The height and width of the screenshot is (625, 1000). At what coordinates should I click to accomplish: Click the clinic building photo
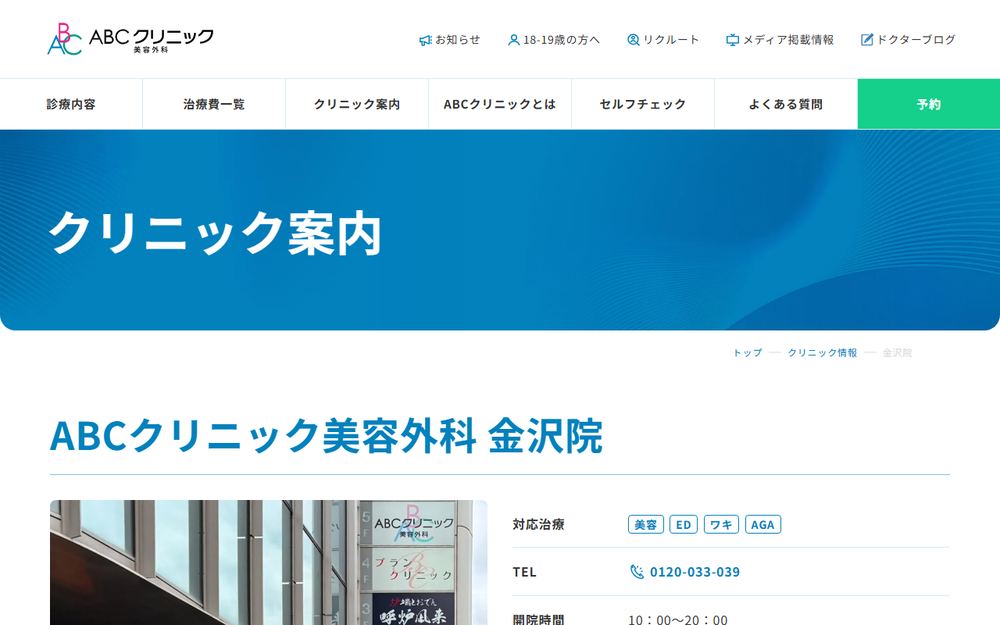coord(268,562)
